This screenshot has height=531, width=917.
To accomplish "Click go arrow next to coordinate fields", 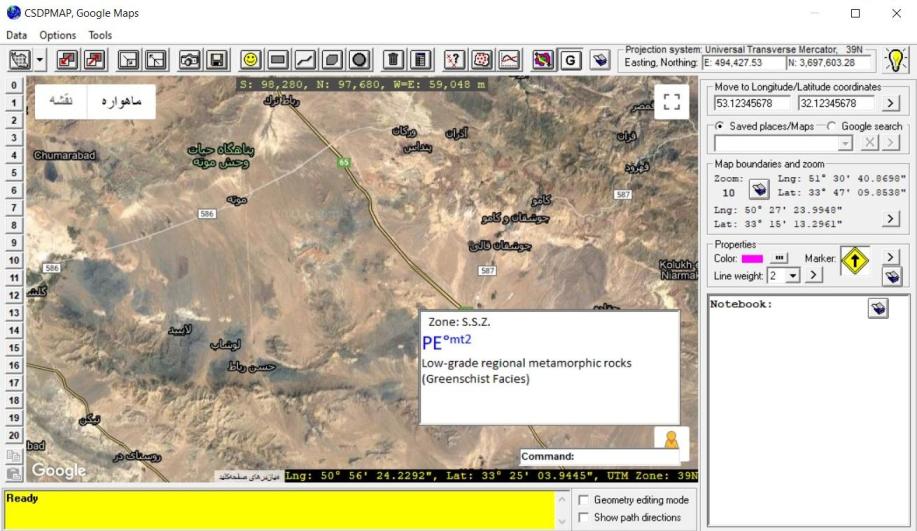I will (890, 103).
